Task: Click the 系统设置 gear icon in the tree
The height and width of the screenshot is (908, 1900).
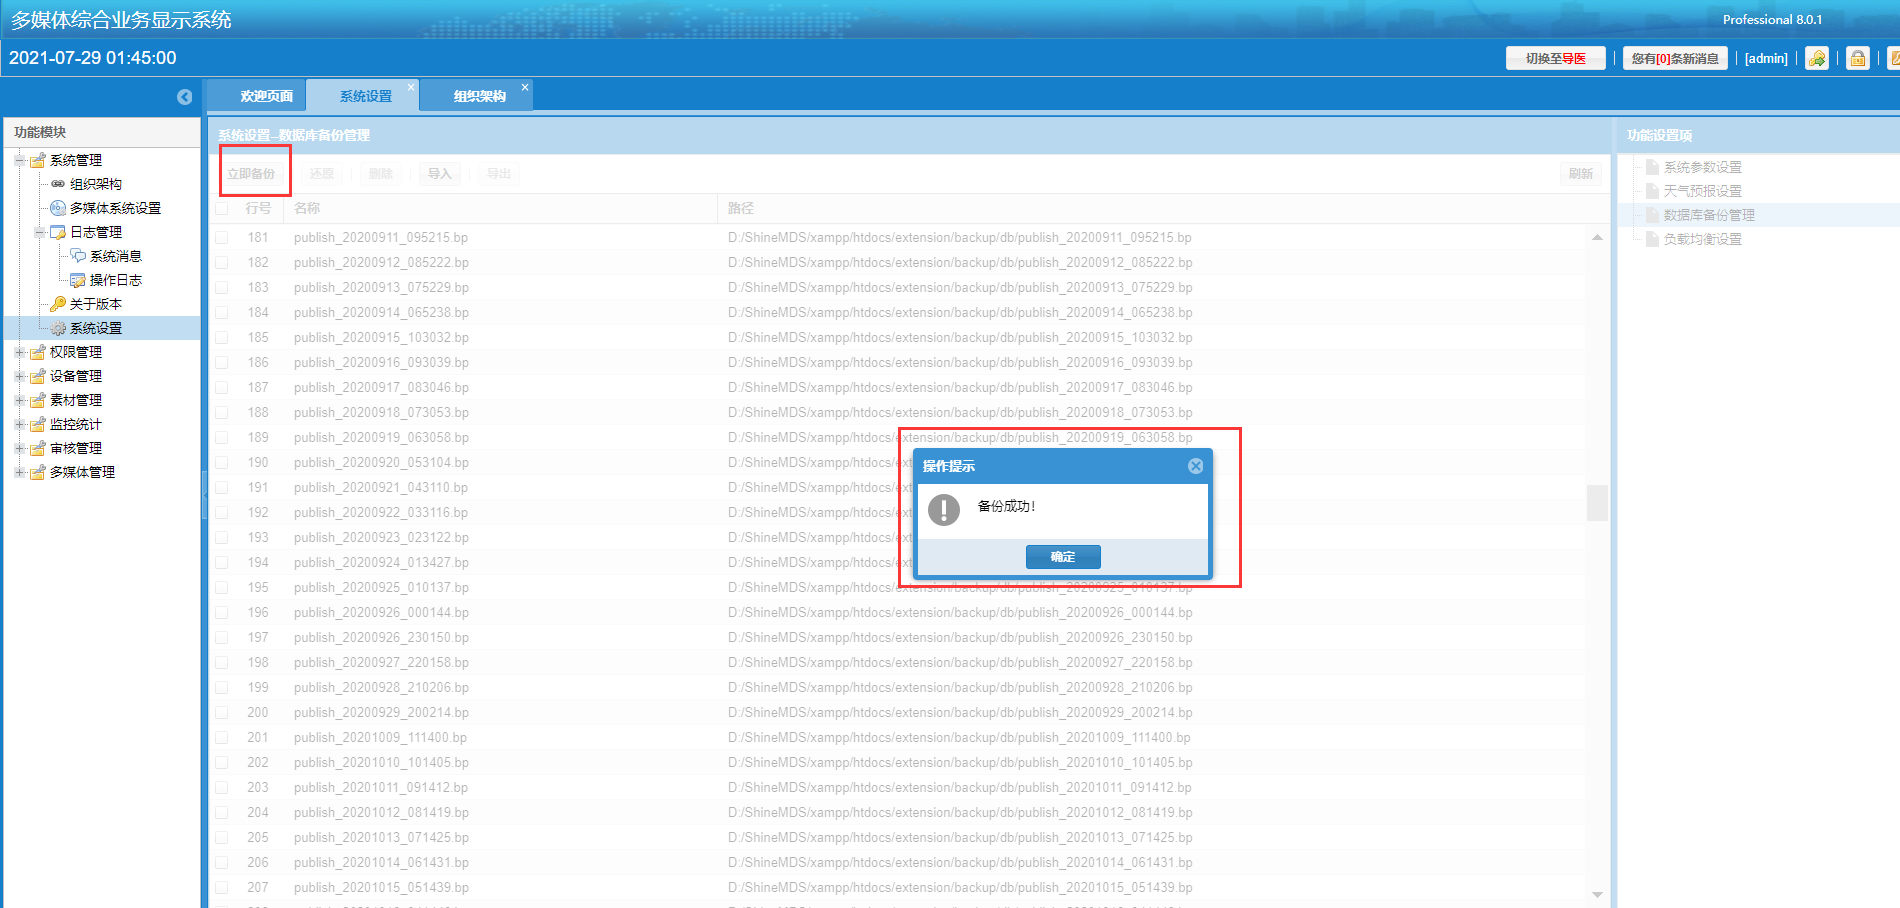Action: click(58, 328)
